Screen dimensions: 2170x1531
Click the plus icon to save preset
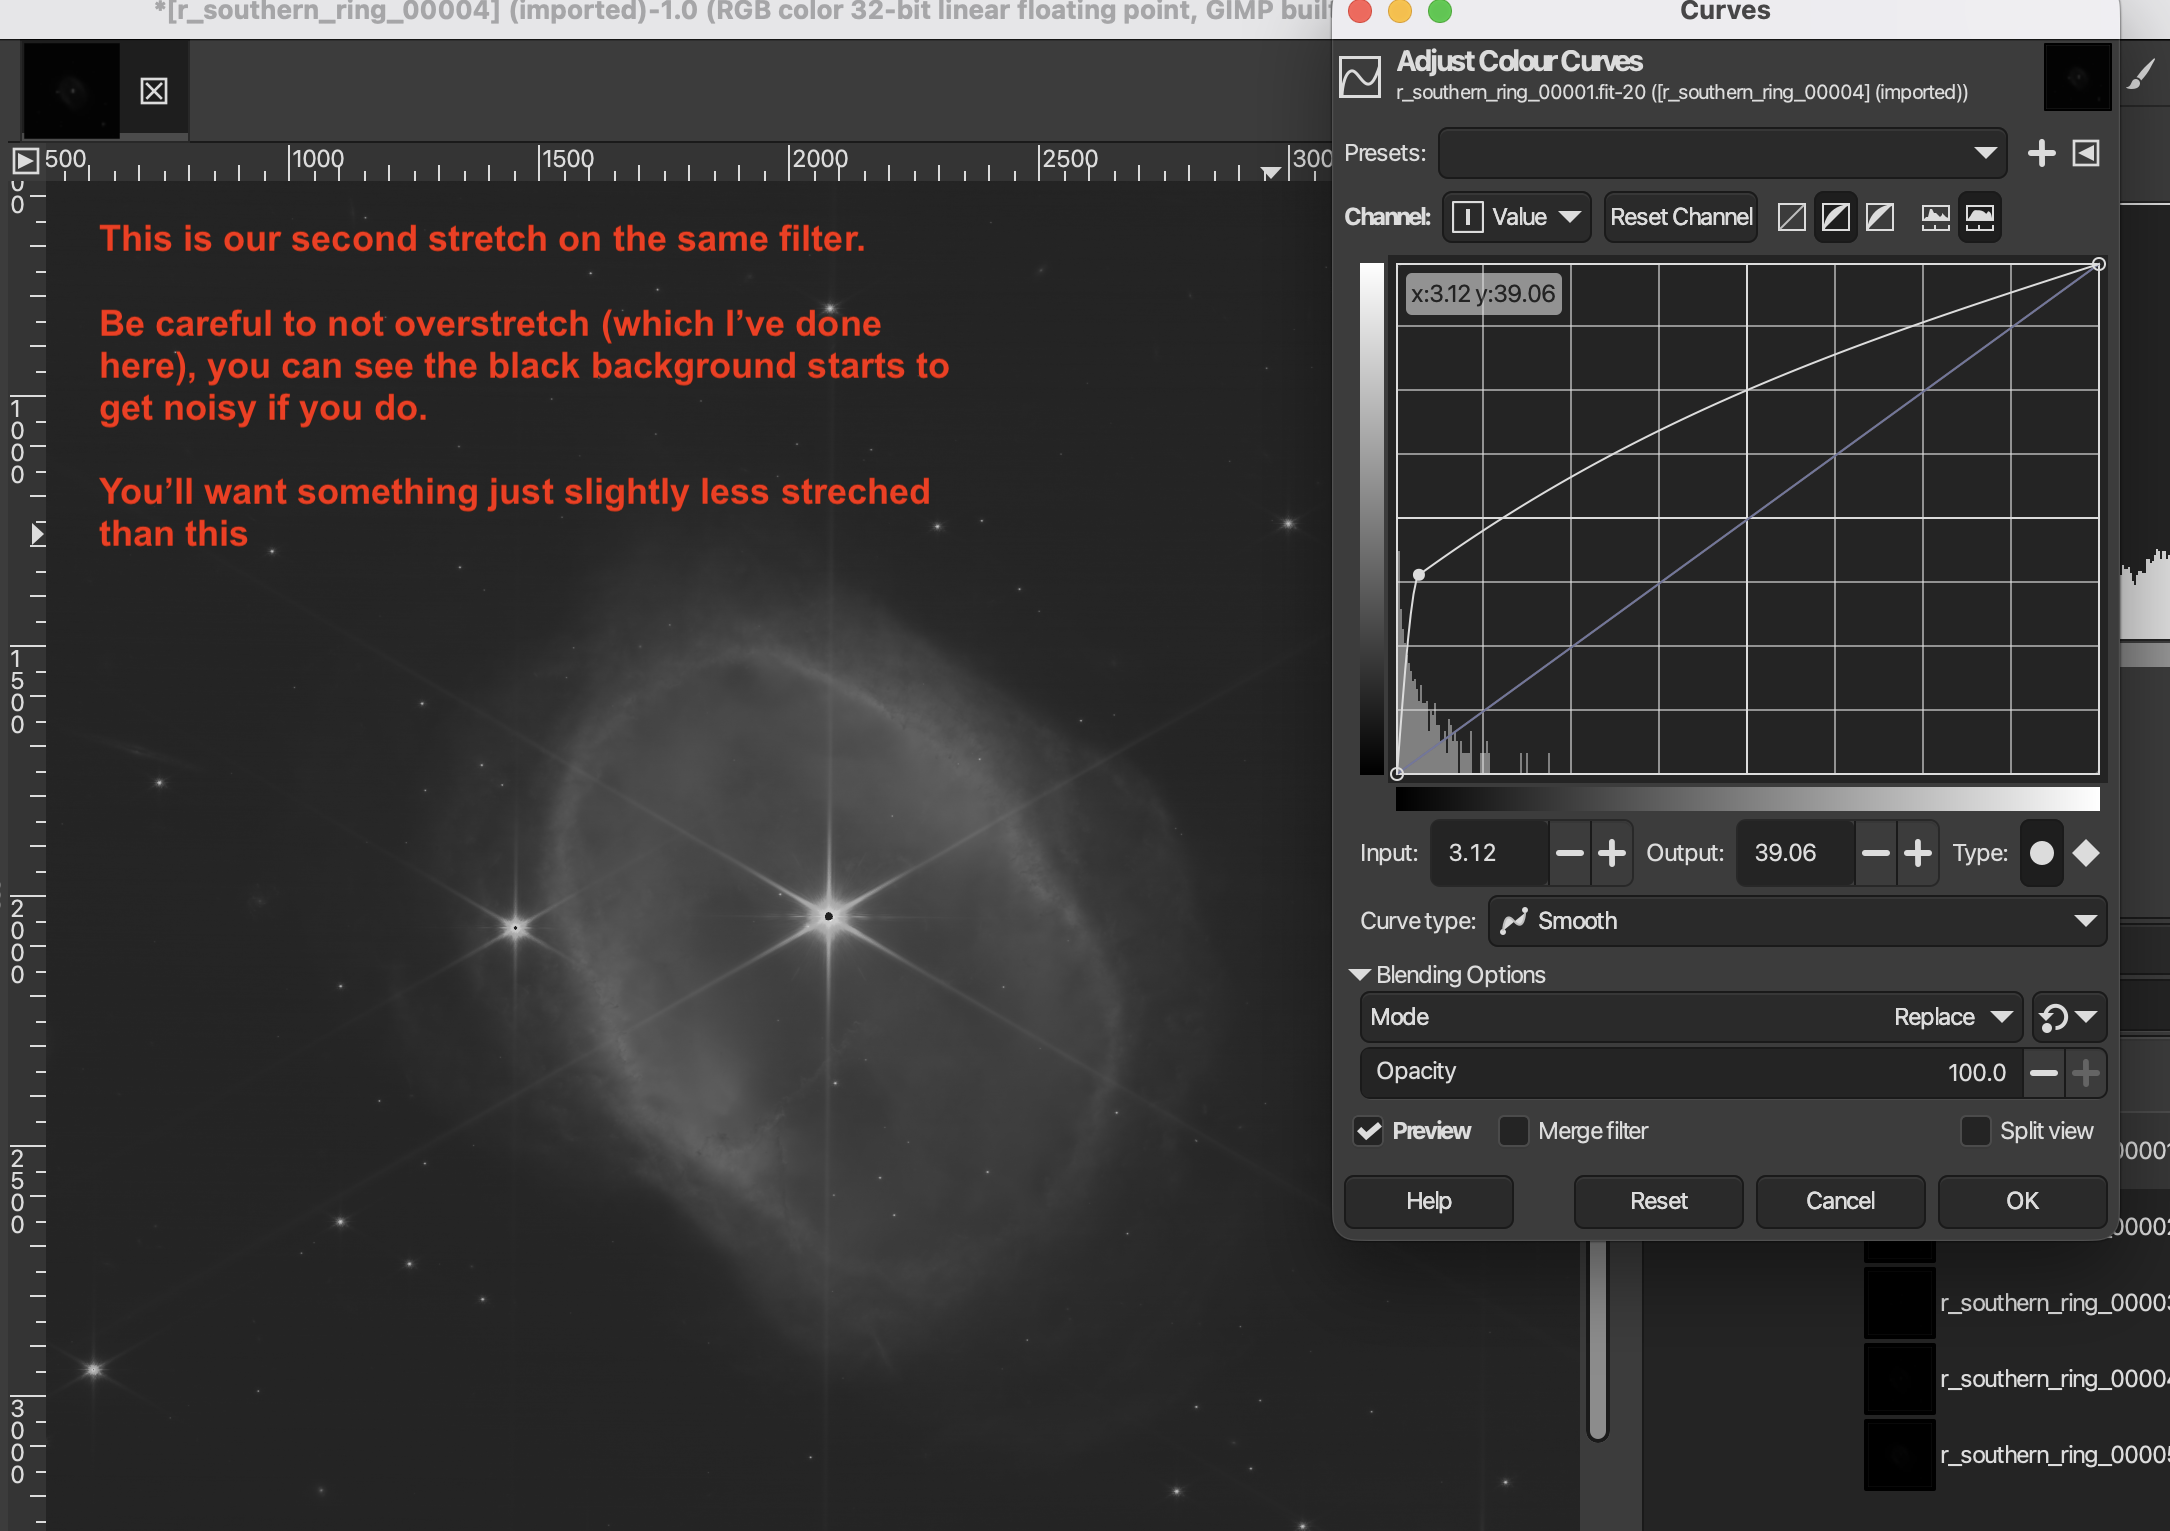pyautogui.click(x=2041, y=153)
